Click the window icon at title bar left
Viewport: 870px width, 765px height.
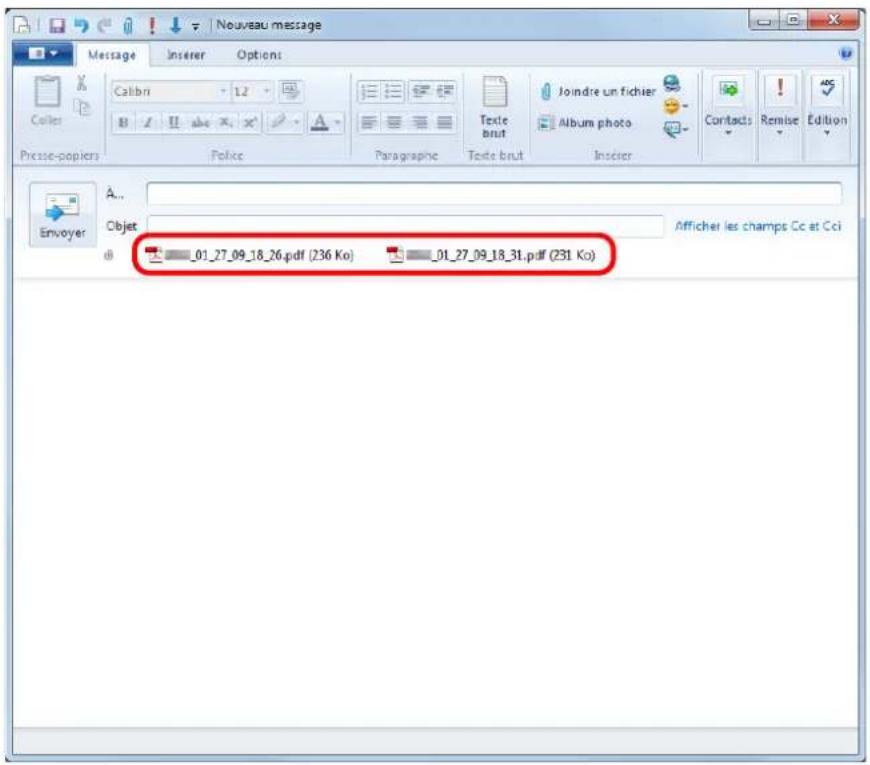click(22, 25)
